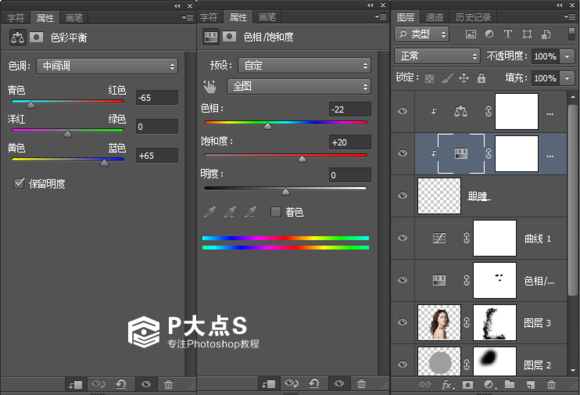
Task: Filter layers by type (T) icon
Action: [508, 34]
